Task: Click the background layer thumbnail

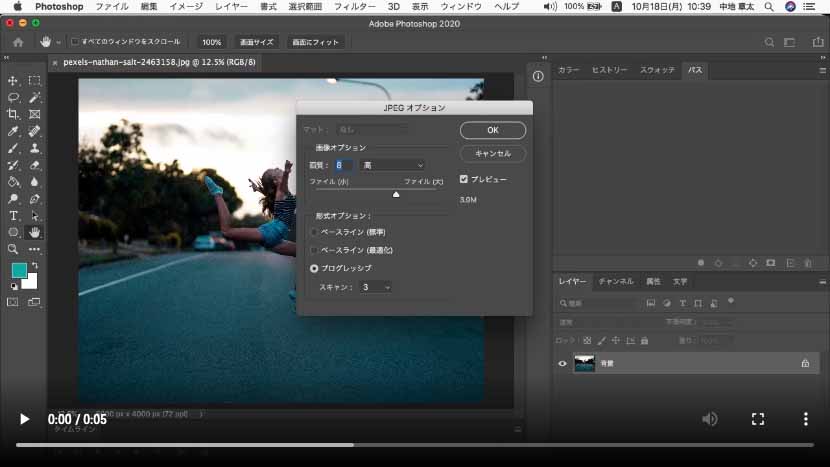Action: [x=584, y=363]
